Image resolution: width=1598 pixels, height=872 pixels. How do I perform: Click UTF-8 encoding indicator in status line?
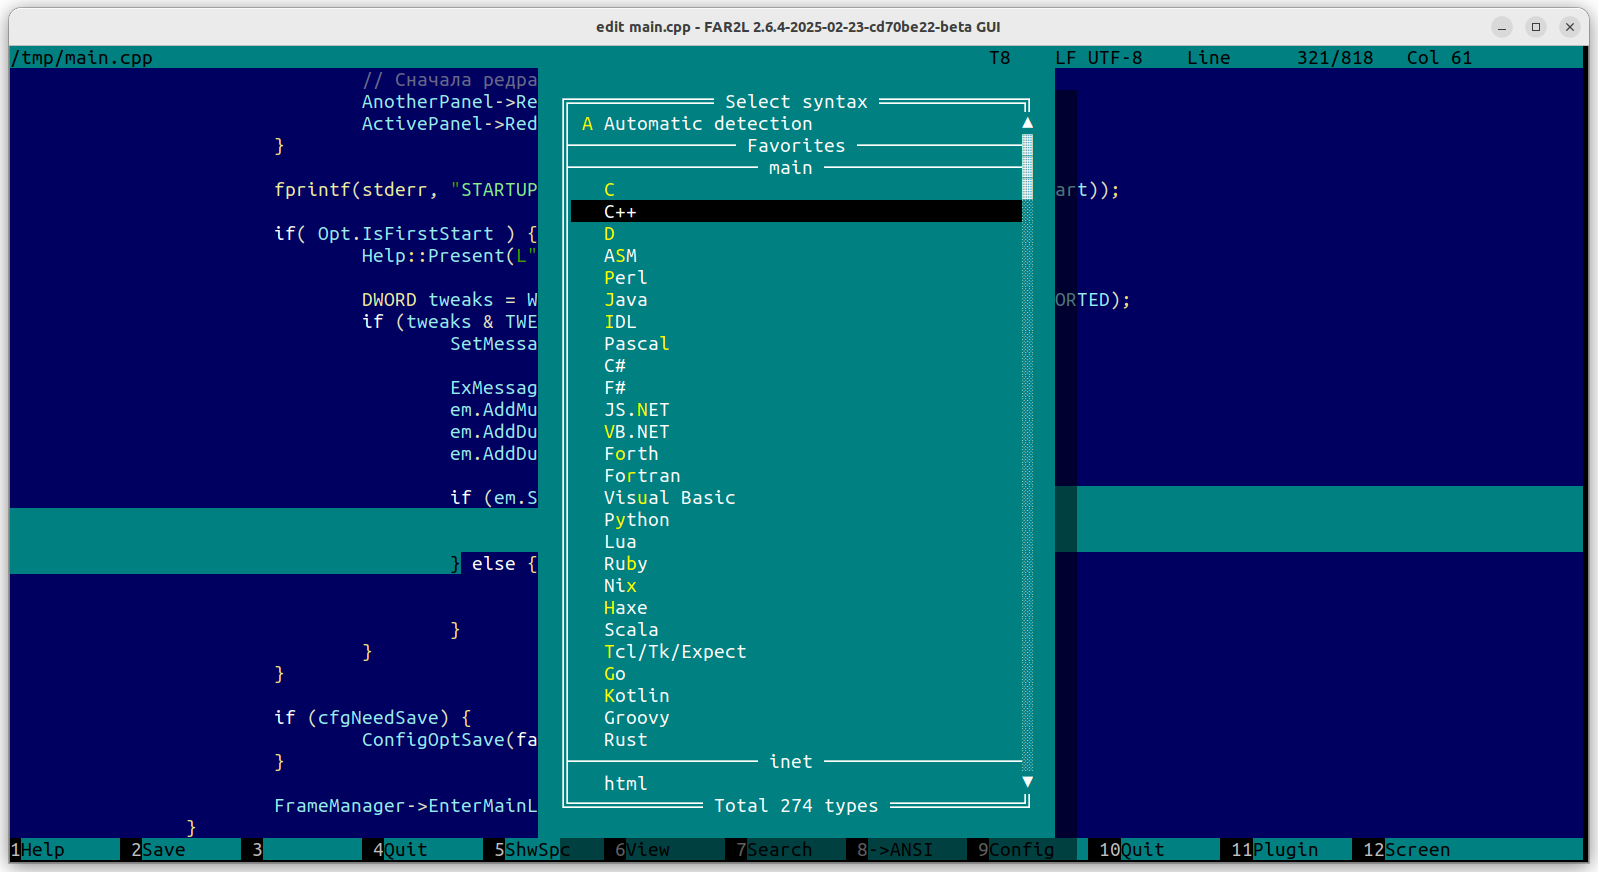tap(1114, 58)
